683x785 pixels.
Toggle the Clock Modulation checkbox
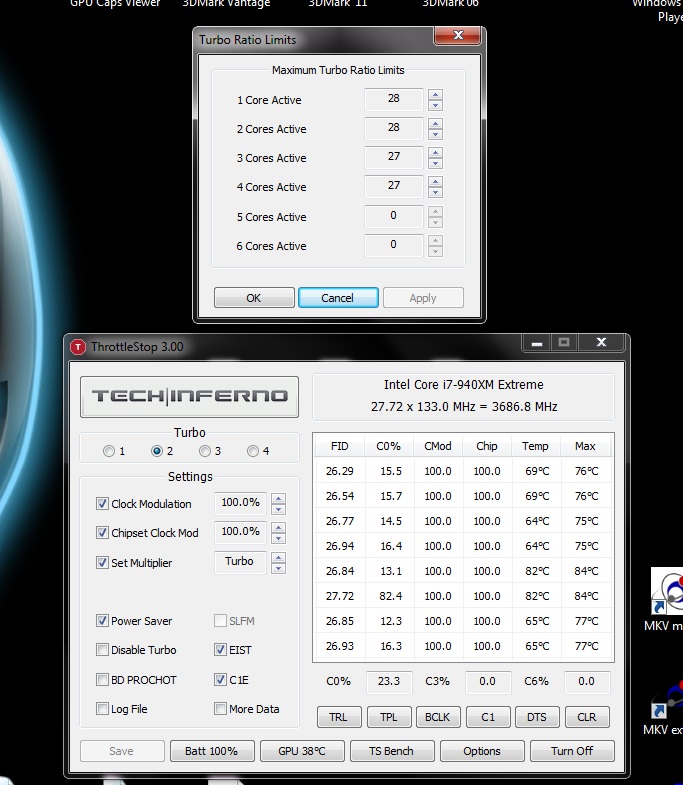(102, 504)
